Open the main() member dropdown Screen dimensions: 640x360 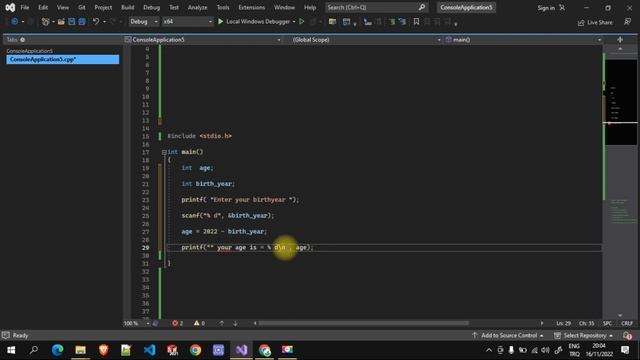524,40
